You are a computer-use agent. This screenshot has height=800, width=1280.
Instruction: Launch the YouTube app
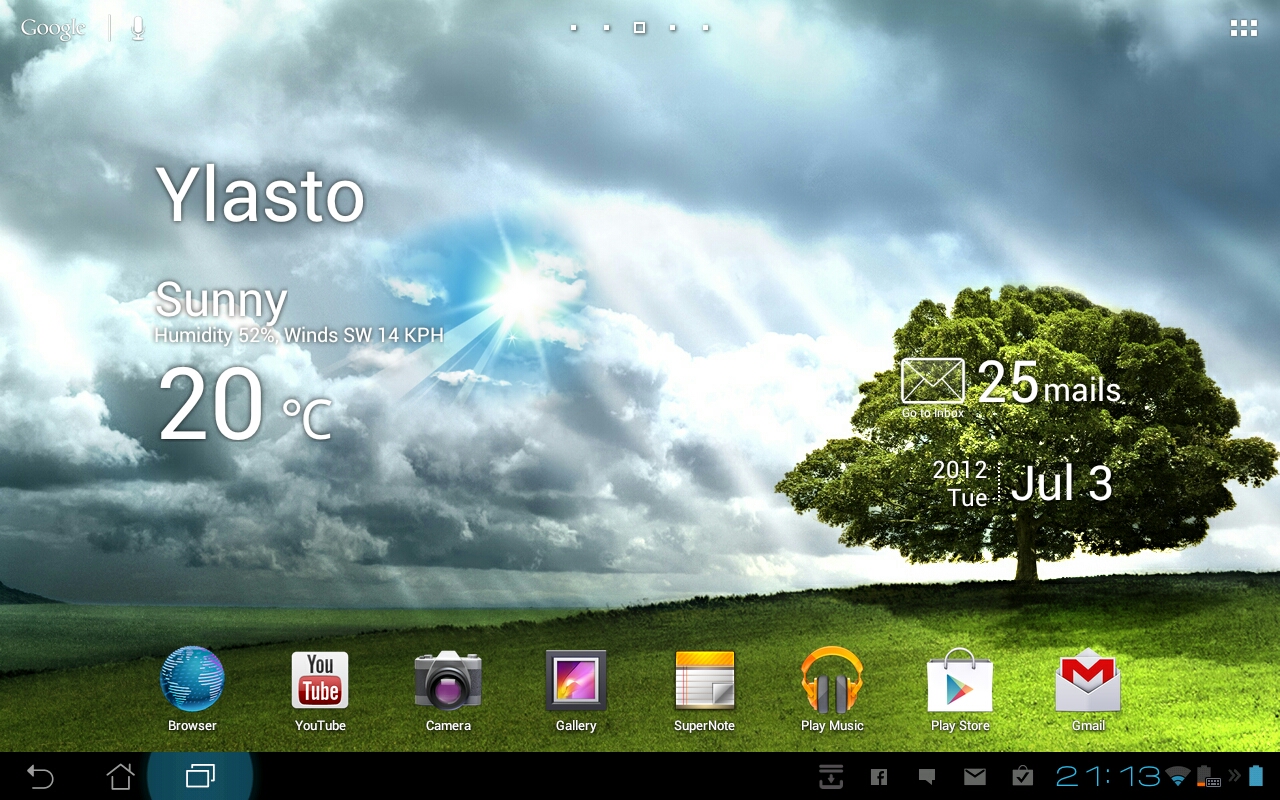tap(320, 689)
